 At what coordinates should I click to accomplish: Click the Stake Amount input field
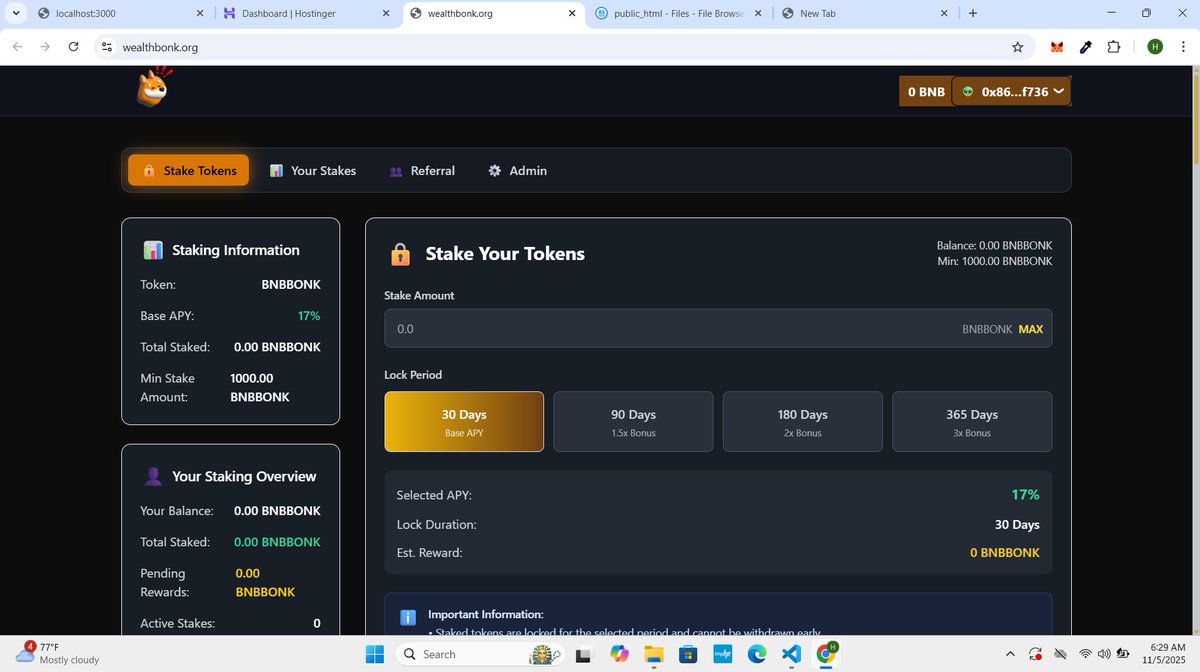(717, 328)
